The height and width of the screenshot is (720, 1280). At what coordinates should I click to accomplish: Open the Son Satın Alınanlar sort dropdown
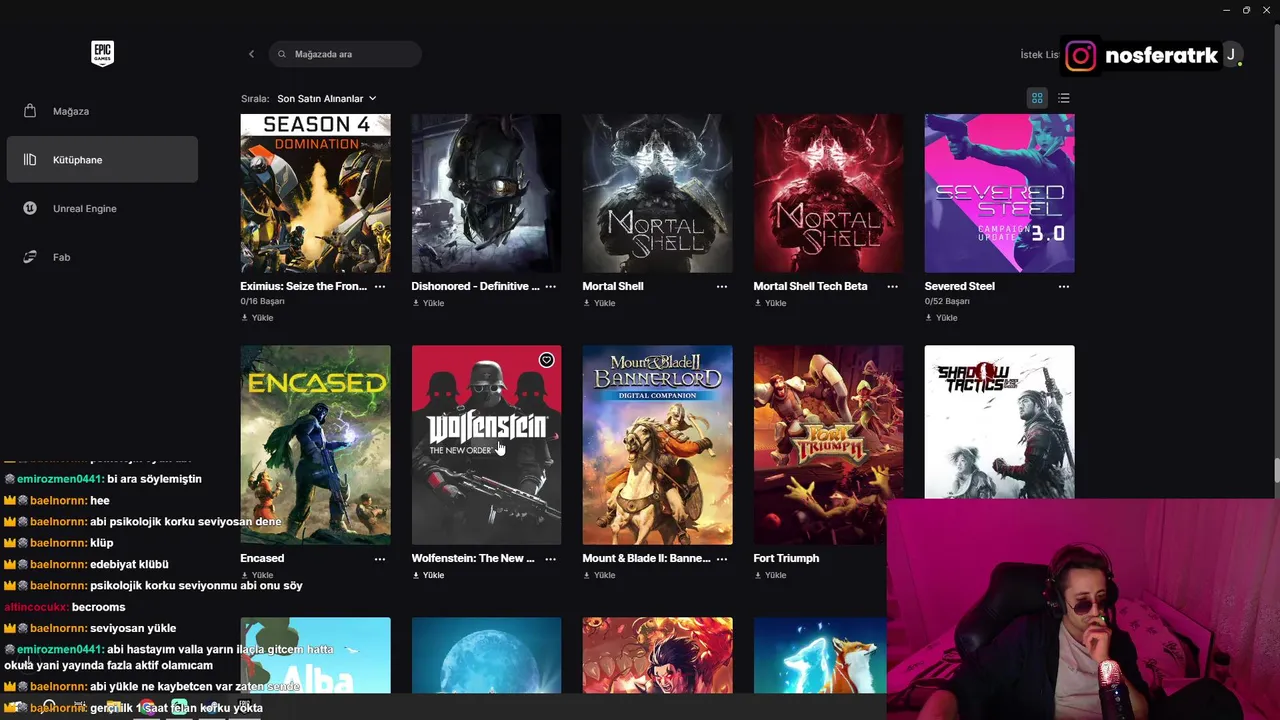327,99
